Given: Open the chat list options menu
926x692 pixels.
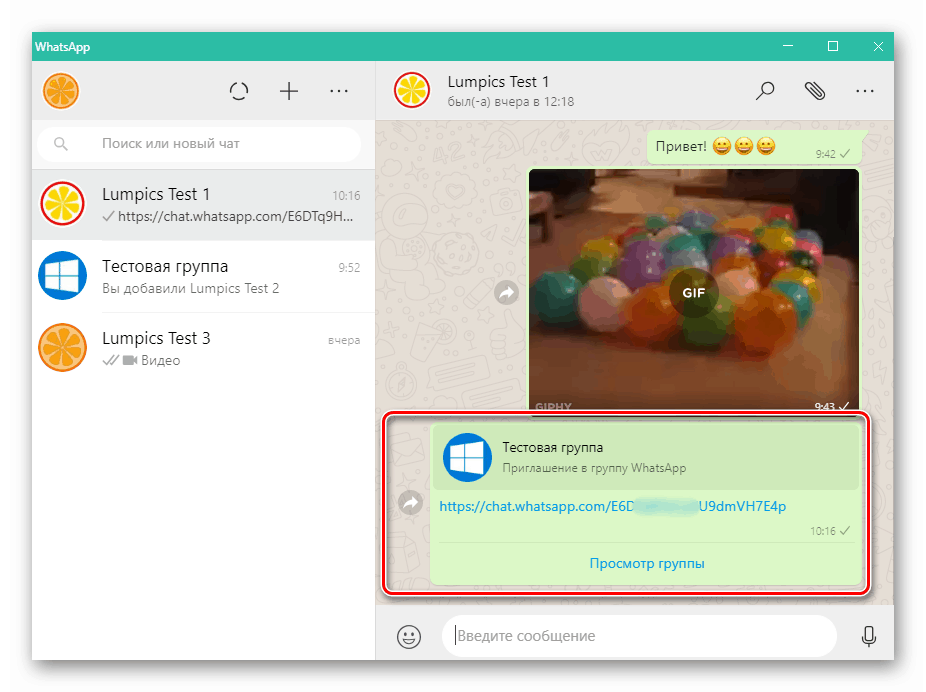Looking at the screenshot, I should point(338,90).
